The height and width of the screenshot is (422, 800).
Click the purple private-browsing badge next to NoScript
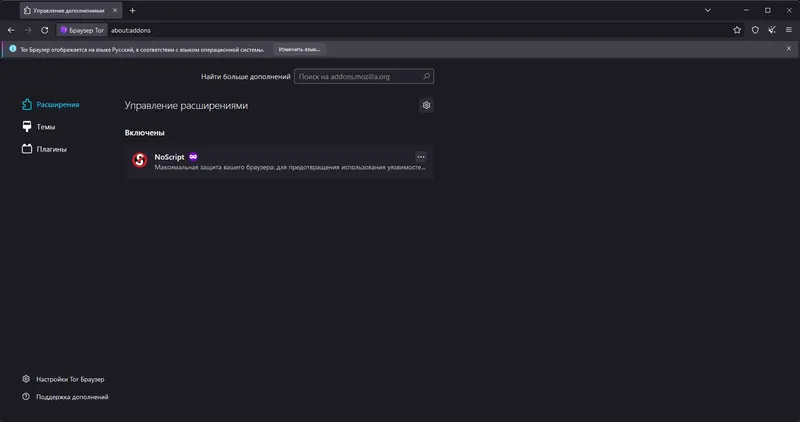coord(193,157)
